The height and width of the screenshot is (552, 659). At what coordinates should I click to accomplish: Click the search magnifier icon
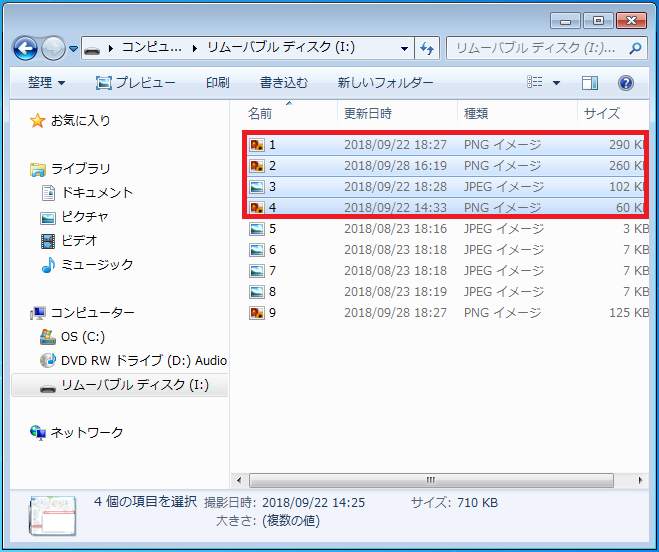635,49
